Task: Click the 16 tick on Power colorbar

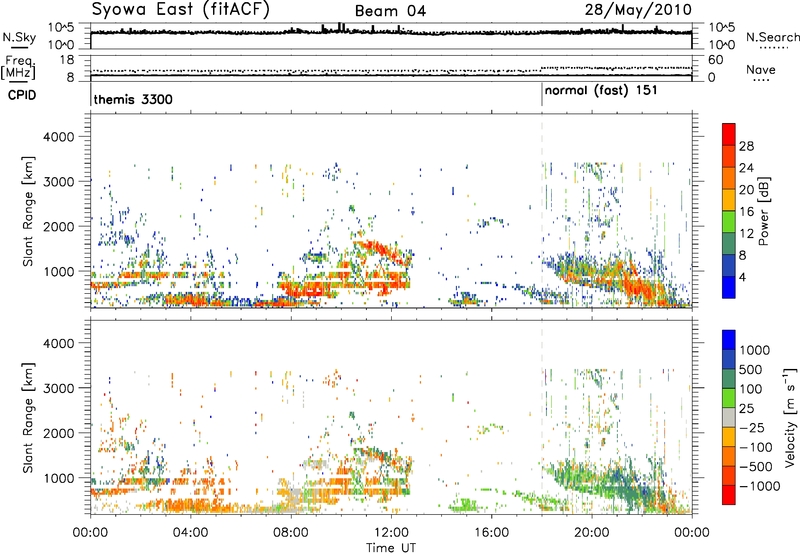Action: pyautogui.click(x=746, y=212)
